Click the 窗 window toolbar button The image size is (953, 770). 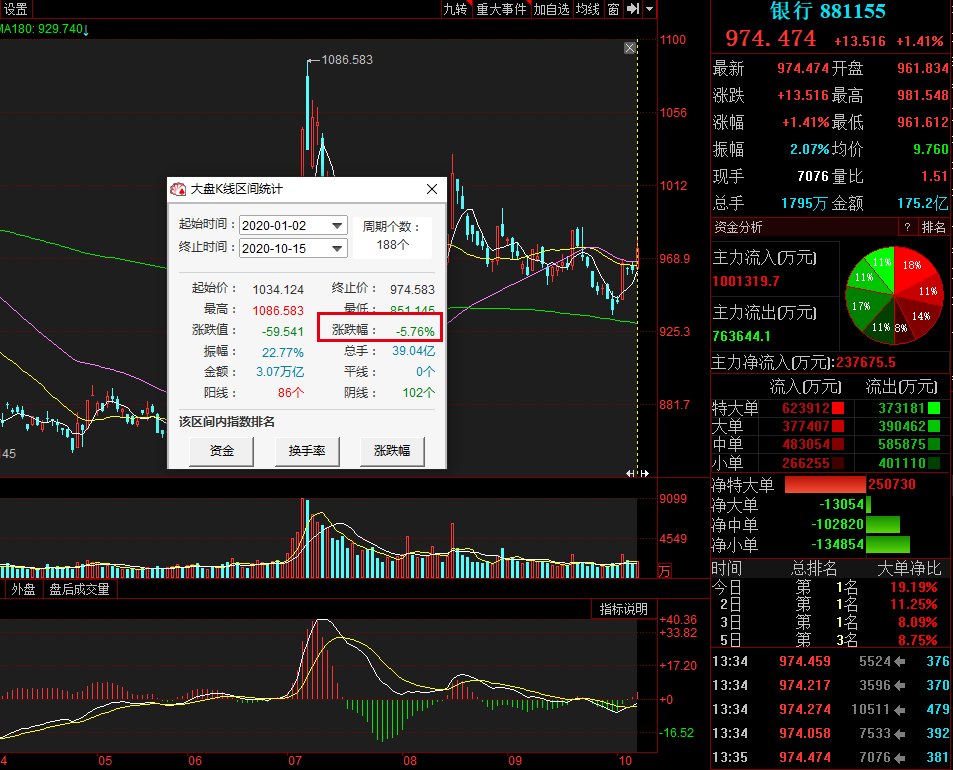[x=614, y=9]
